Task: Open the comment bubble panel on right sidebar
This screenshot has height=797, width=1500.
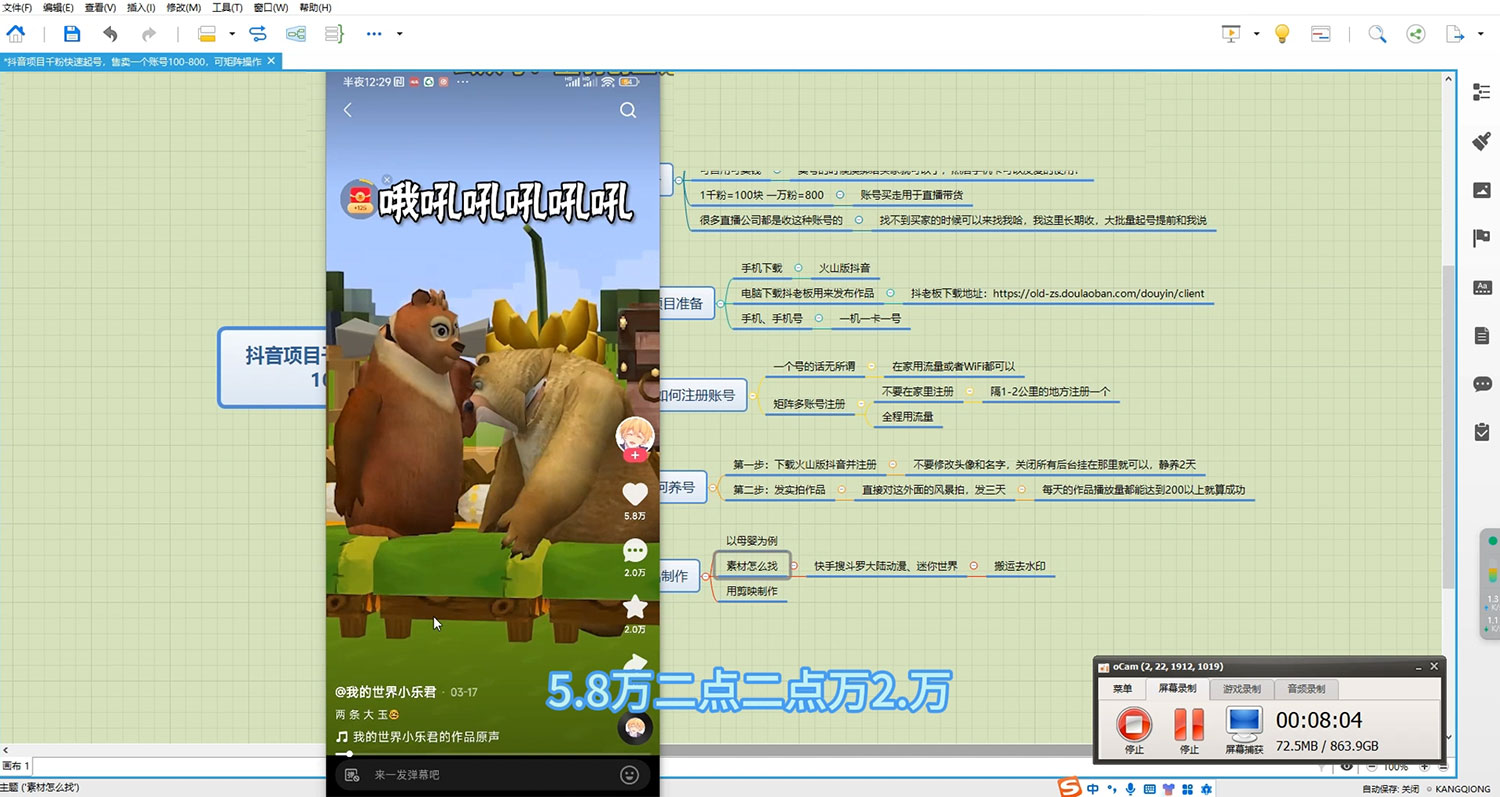Action: 1482,384
